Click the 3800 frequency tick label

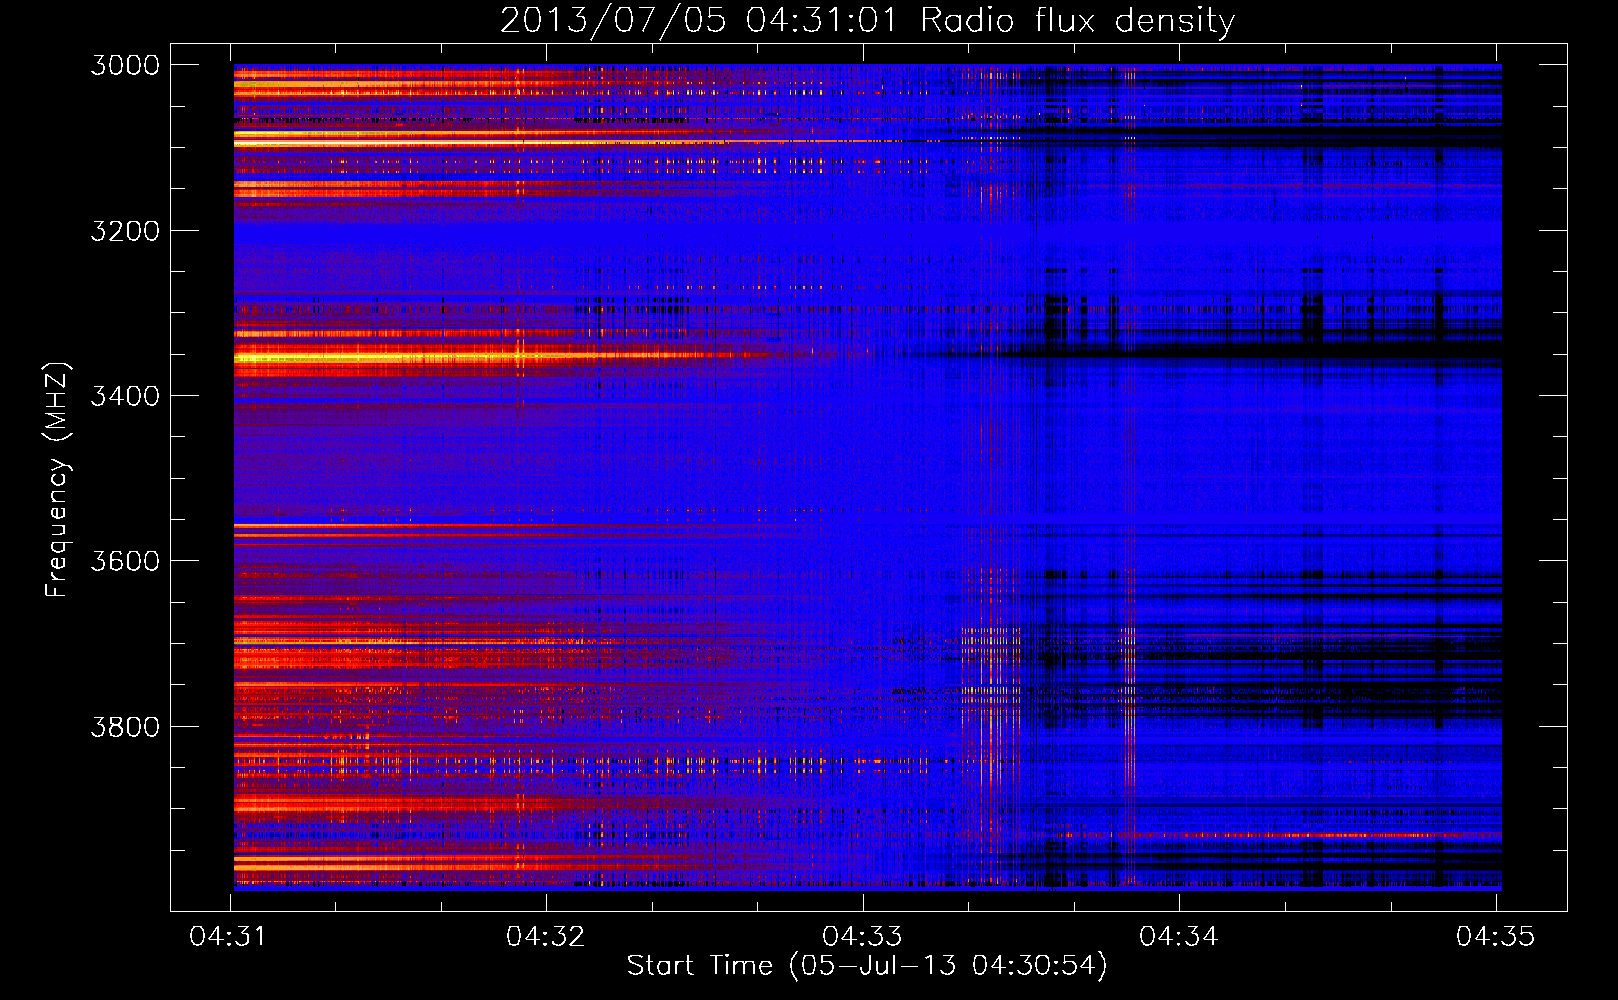tap(125, 727)
